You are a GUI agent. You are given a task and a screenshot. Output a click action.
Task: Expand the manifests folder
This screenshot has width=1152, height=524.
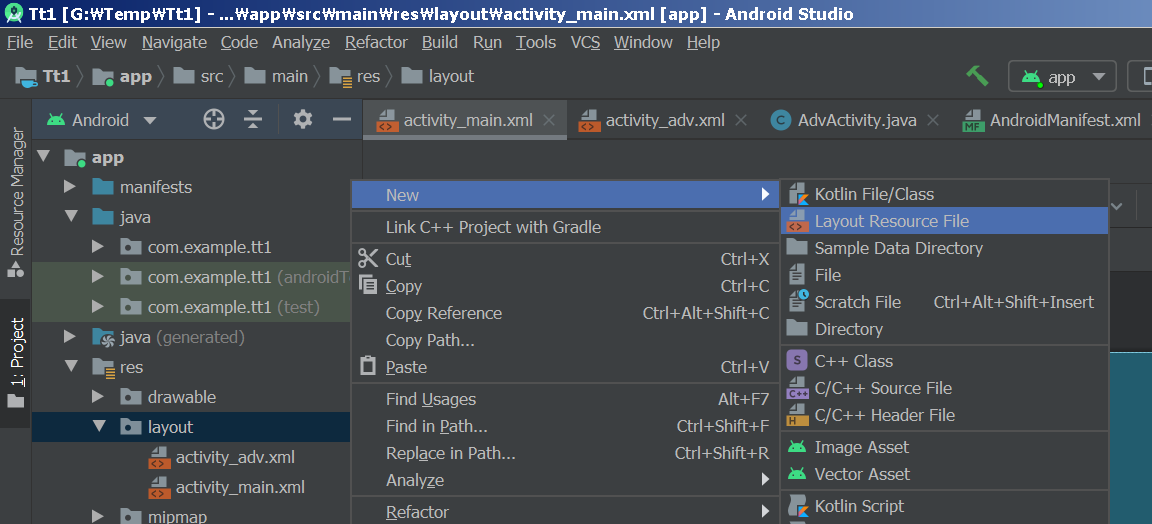[70, 187]
